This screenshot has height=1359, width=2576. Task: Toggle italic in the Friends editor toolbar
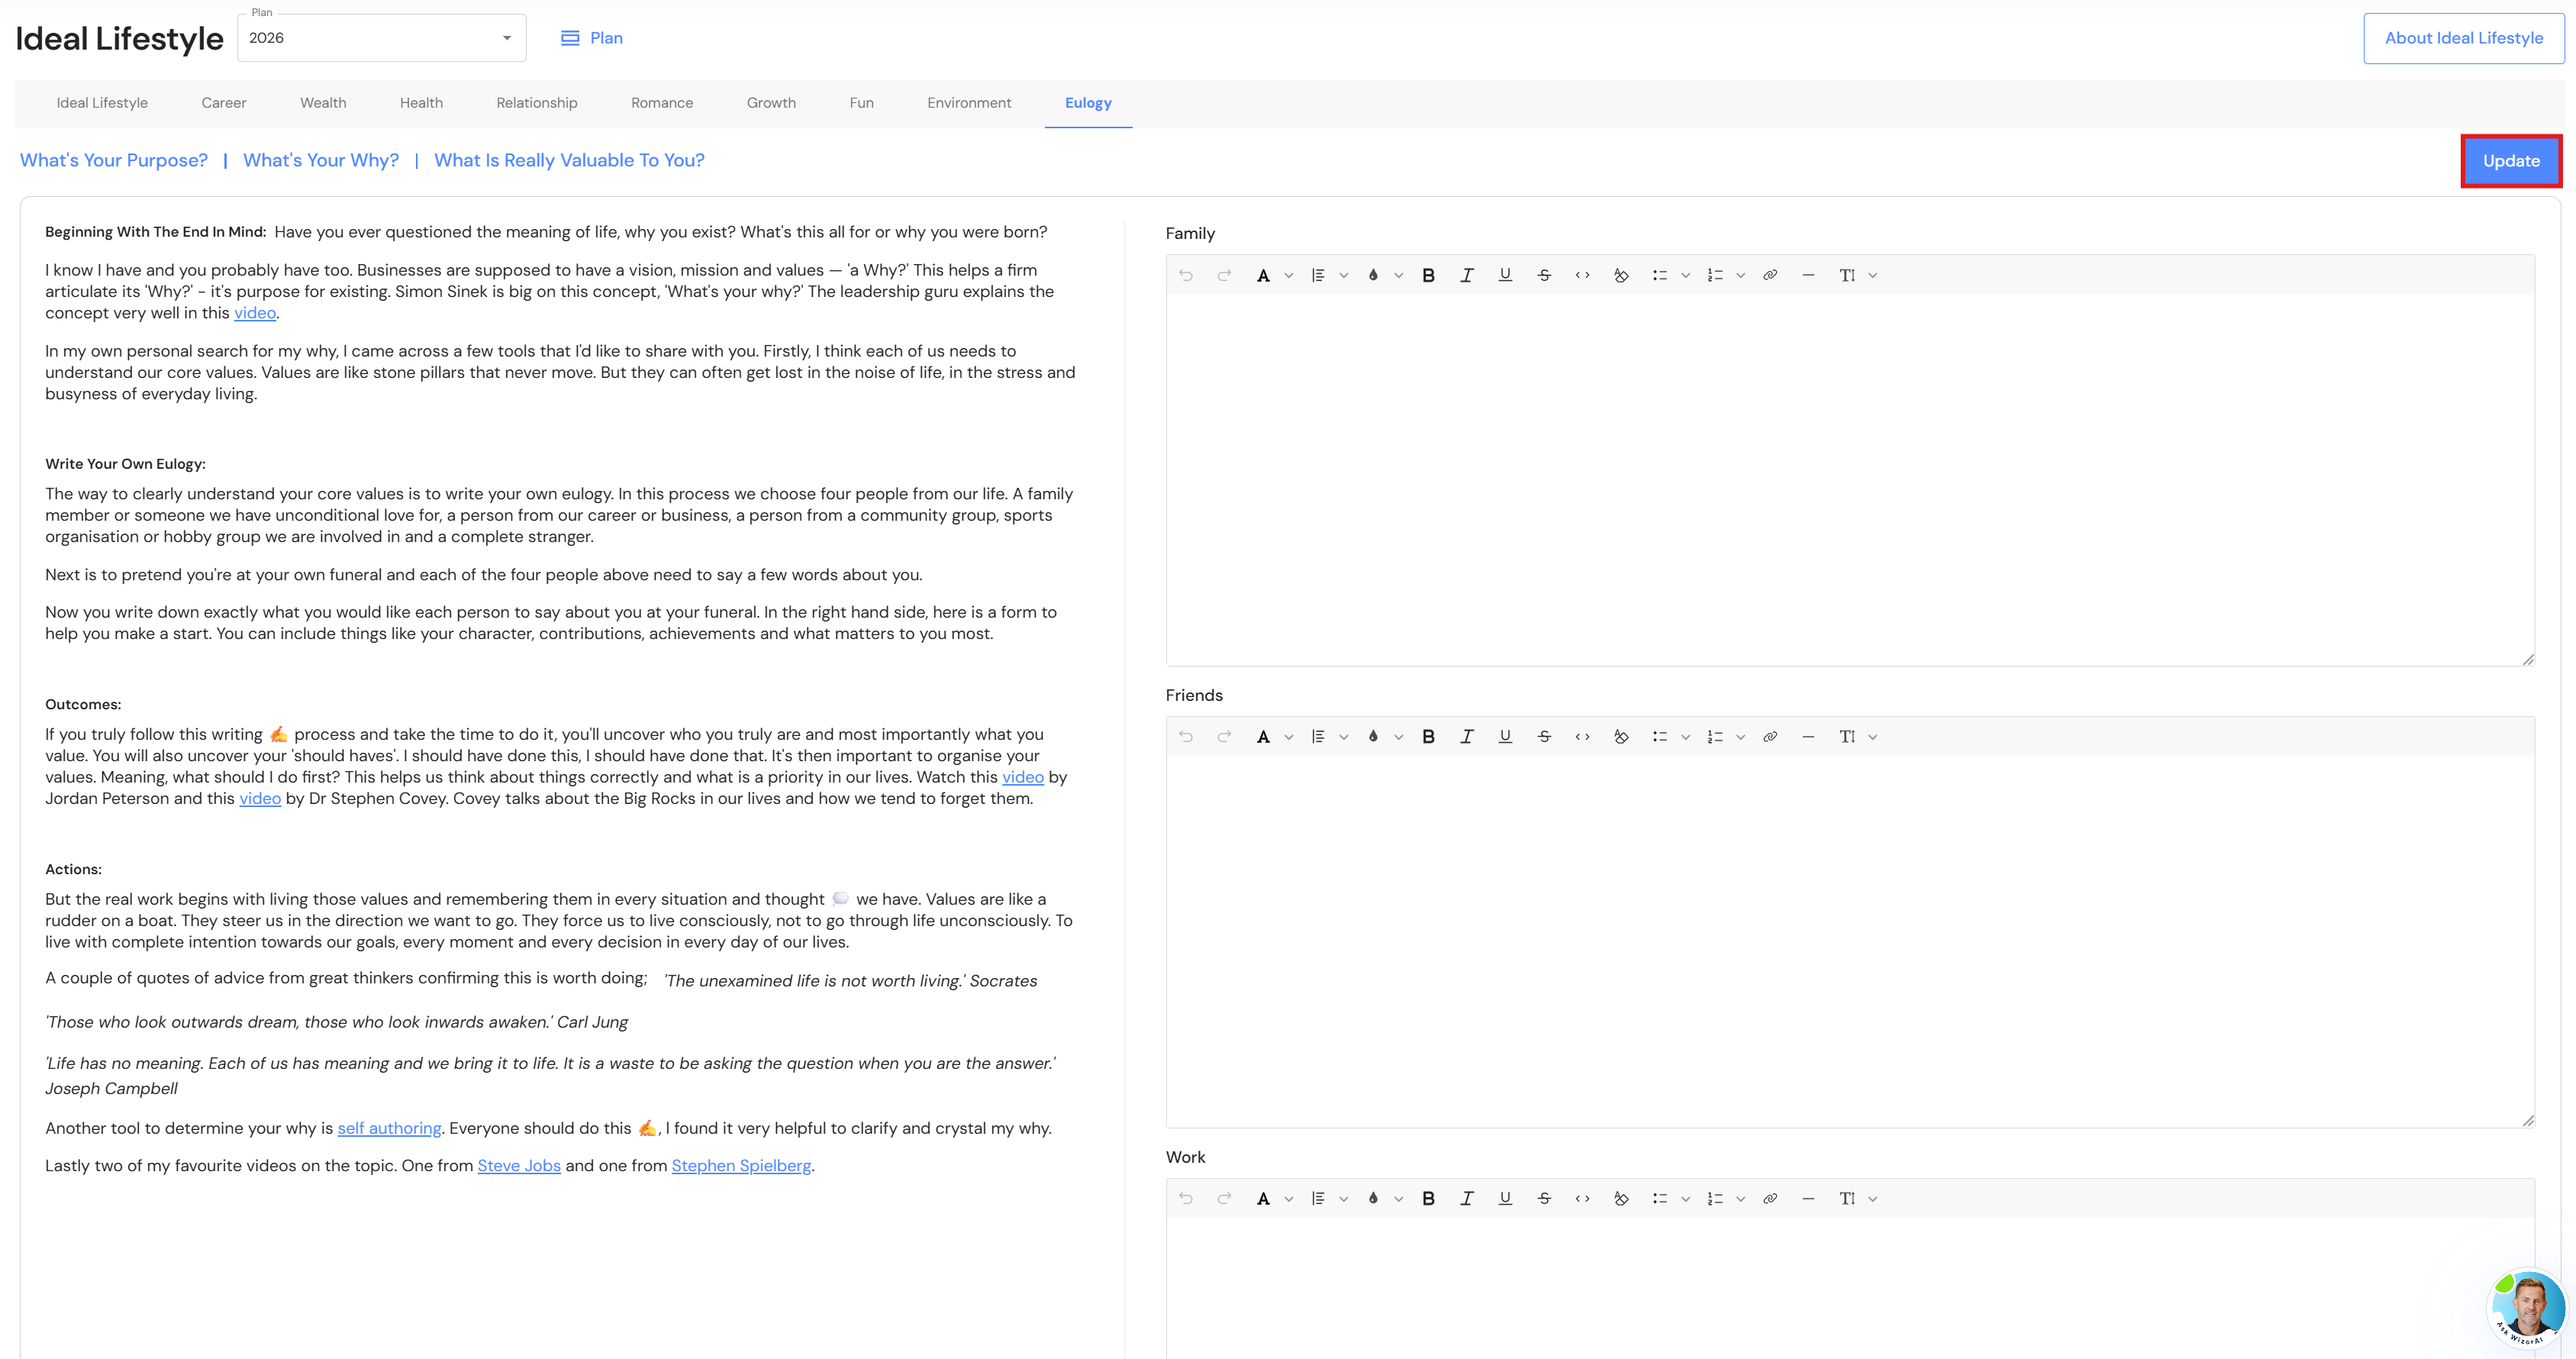click(x=1466, y=737)
